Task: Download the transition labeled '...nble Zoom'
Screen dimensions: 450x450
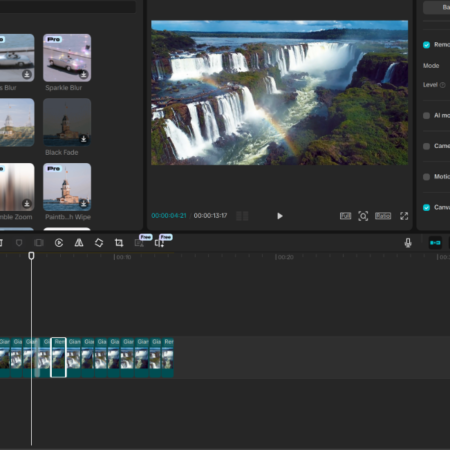Action: click(27, 203)
